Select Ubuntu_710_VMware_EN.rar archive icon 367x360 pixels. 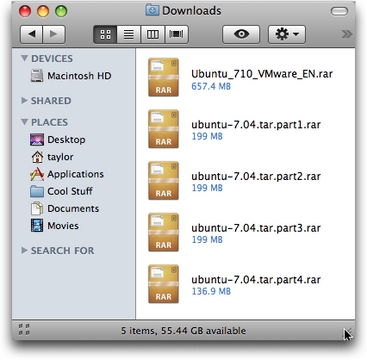coord(163,77)
